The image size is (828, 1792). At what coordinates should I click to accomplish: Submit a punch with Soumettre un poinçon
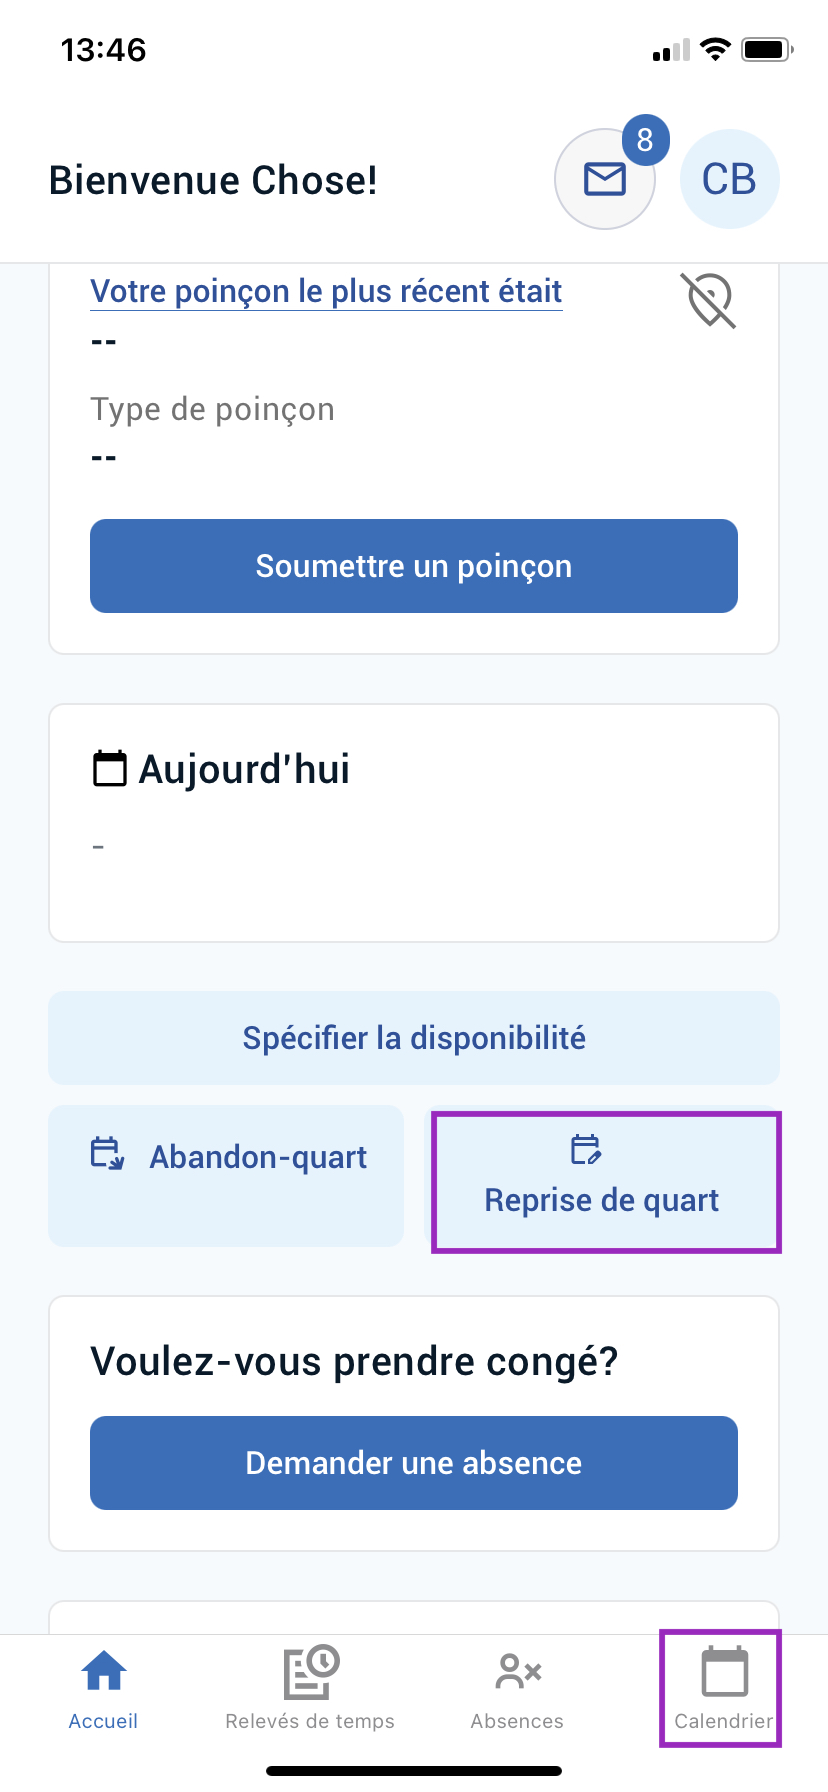pos(414,566)
